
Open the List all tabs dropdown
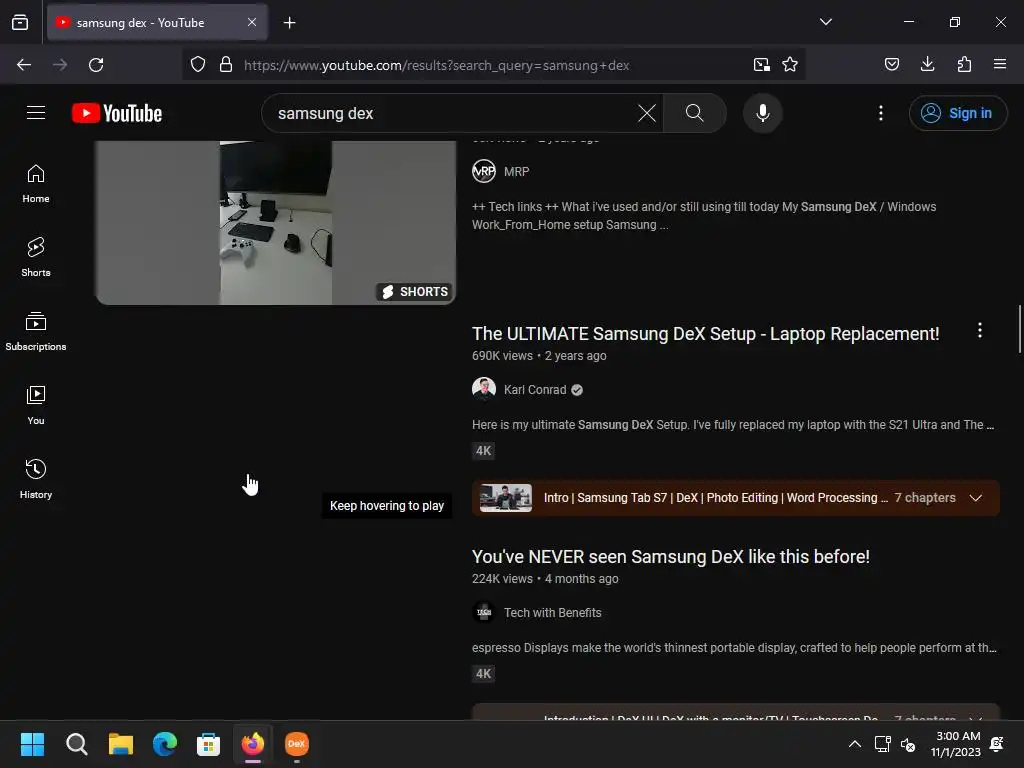point(825,22)
